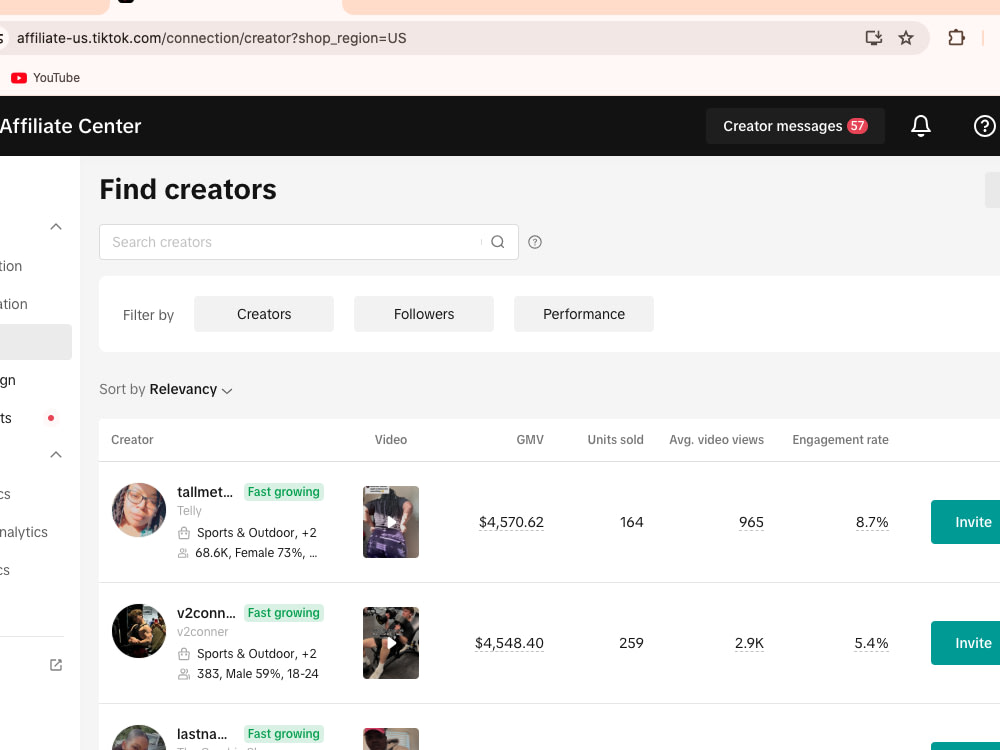
Task: Bookmark this page with the star icon
Action: pyautogui.click(x=906, y=38)
